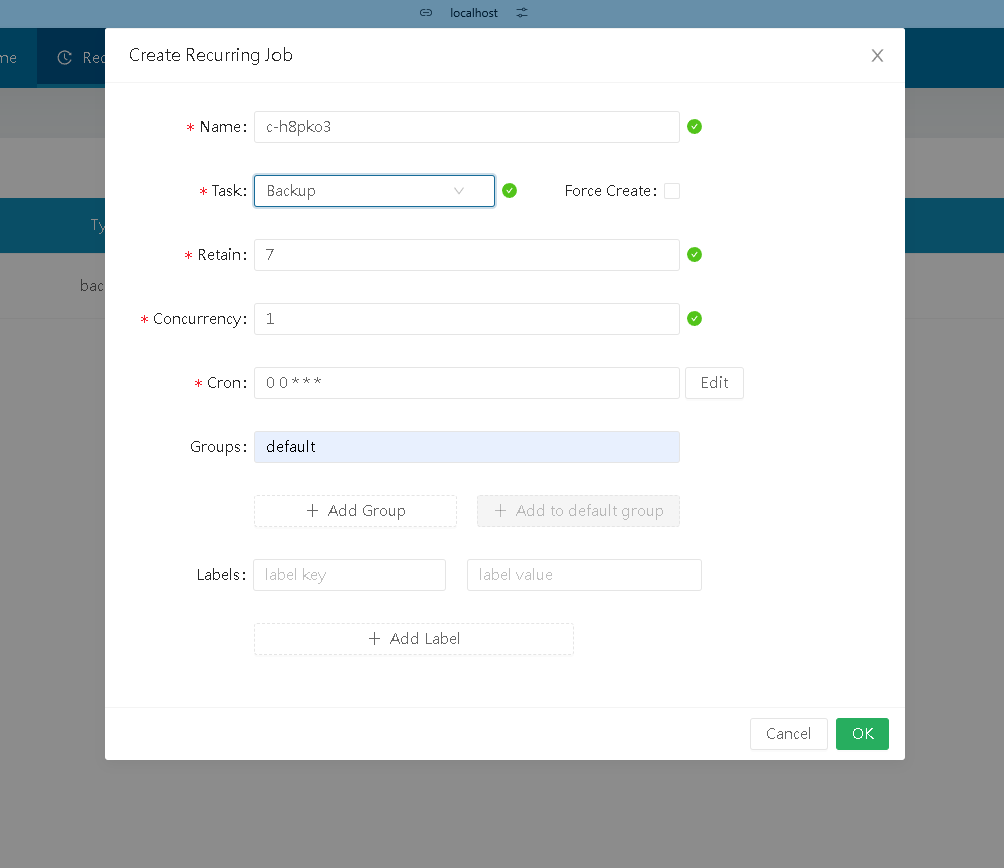Cancel the recurring job creation

click(x=788, y=734)
